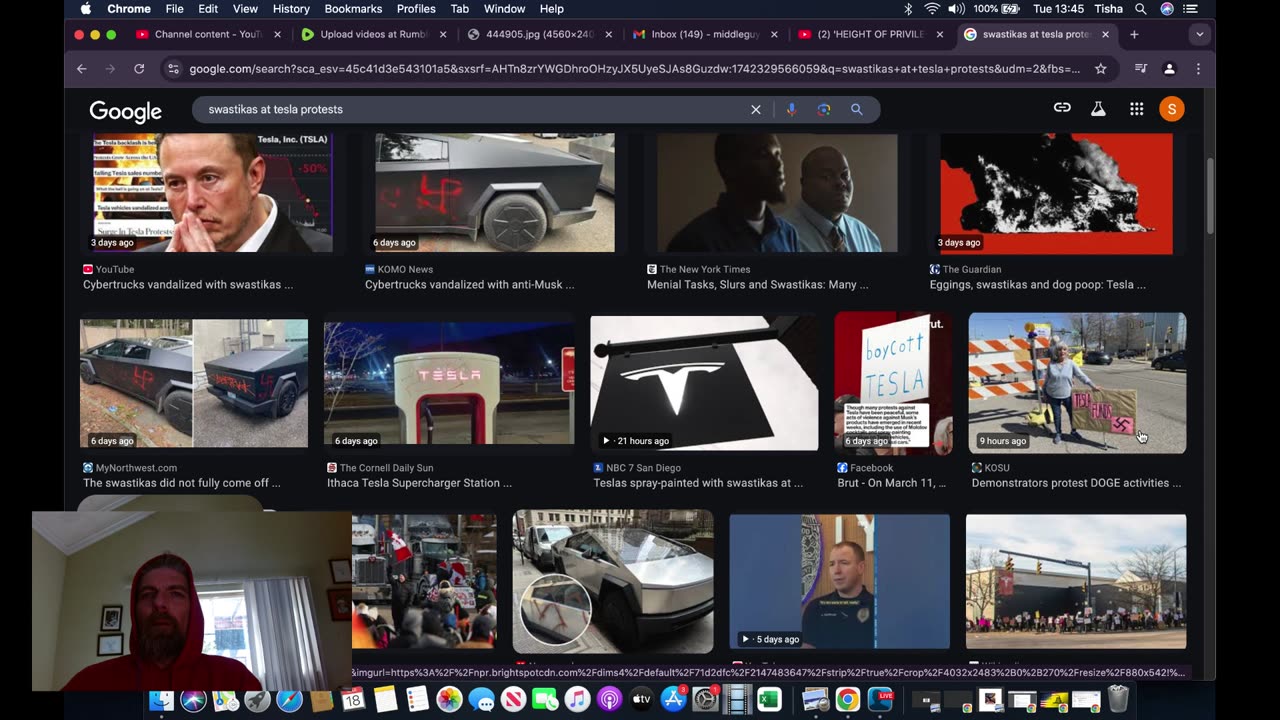
Task: Click the page vertical scrollbar
Action: pyautogui.click(x=1210, y=195)
